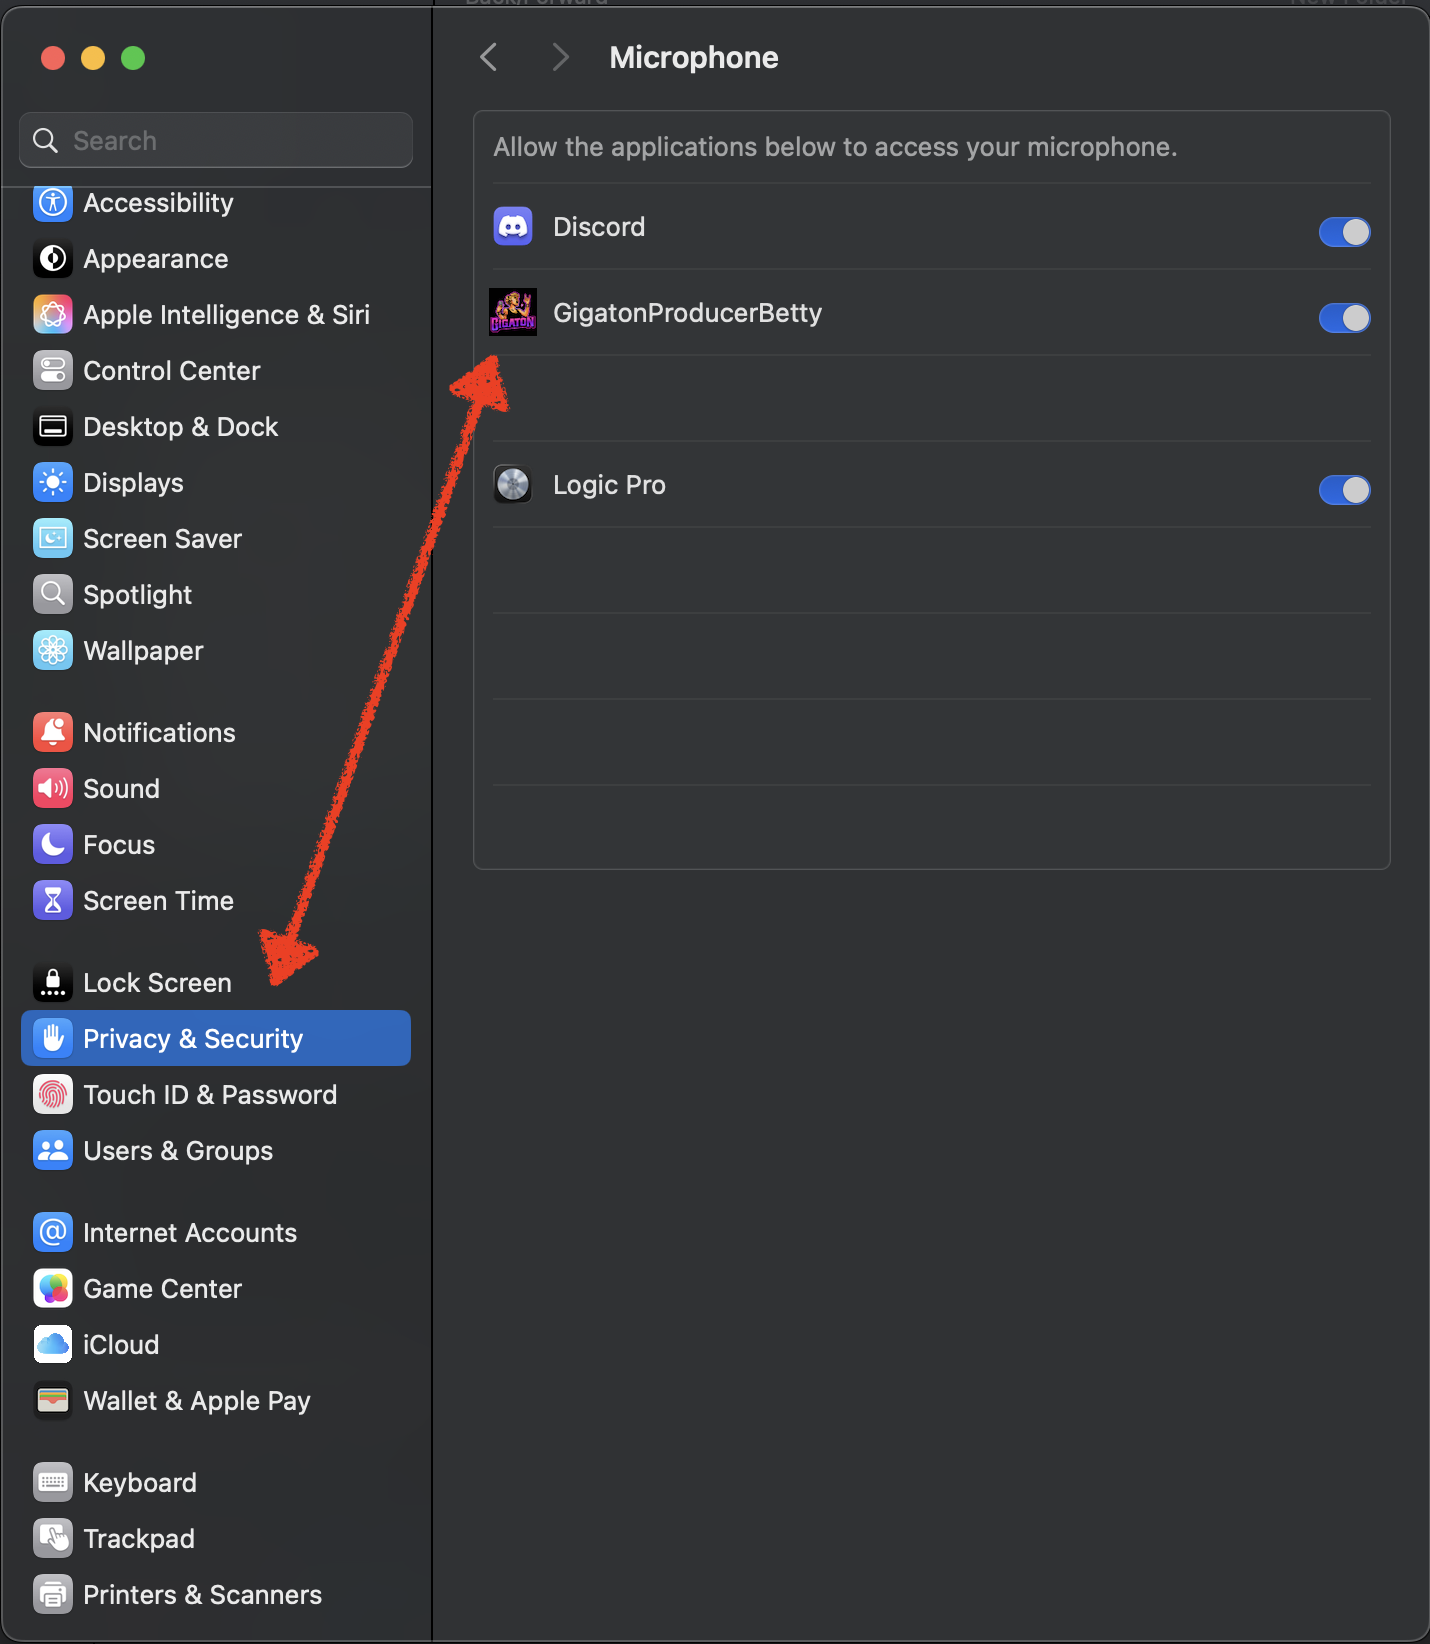Screen dimensions: 1430x1644
Task: Select Displays in the sidebar
Action: click(x=133, y=483)
